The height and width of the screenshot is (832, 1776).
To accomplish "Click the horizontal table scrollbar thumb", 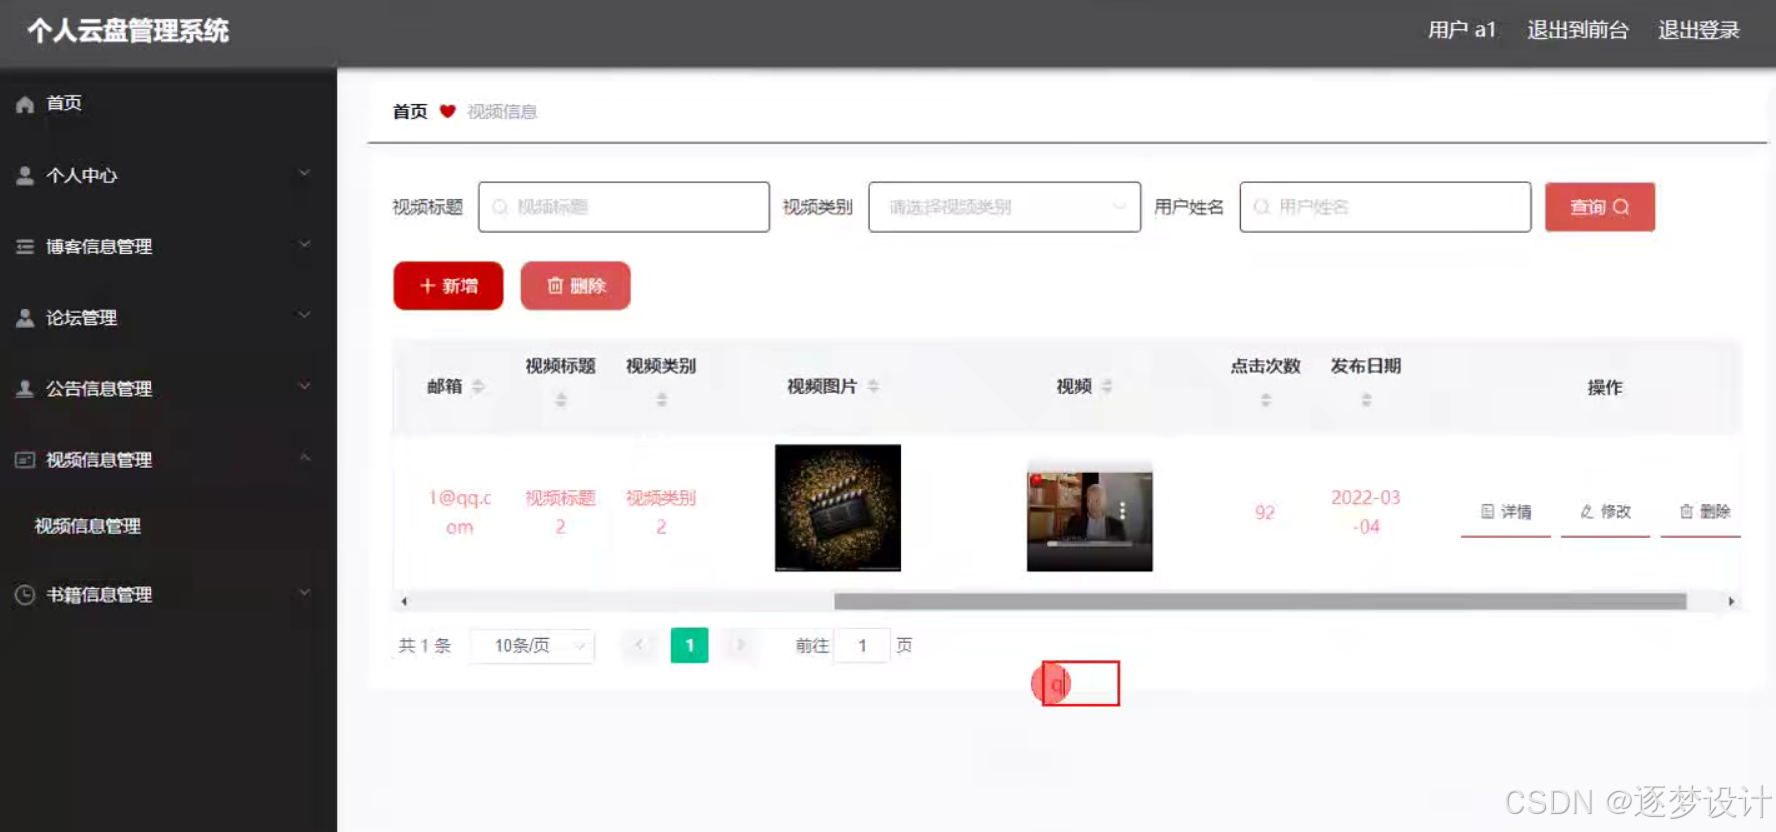I will click(x=1260, y=601).
